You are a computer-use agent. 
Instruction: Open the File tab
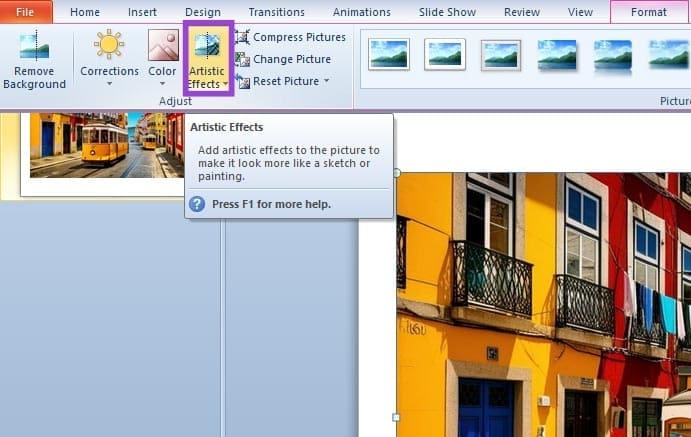(x=26, y=12)
